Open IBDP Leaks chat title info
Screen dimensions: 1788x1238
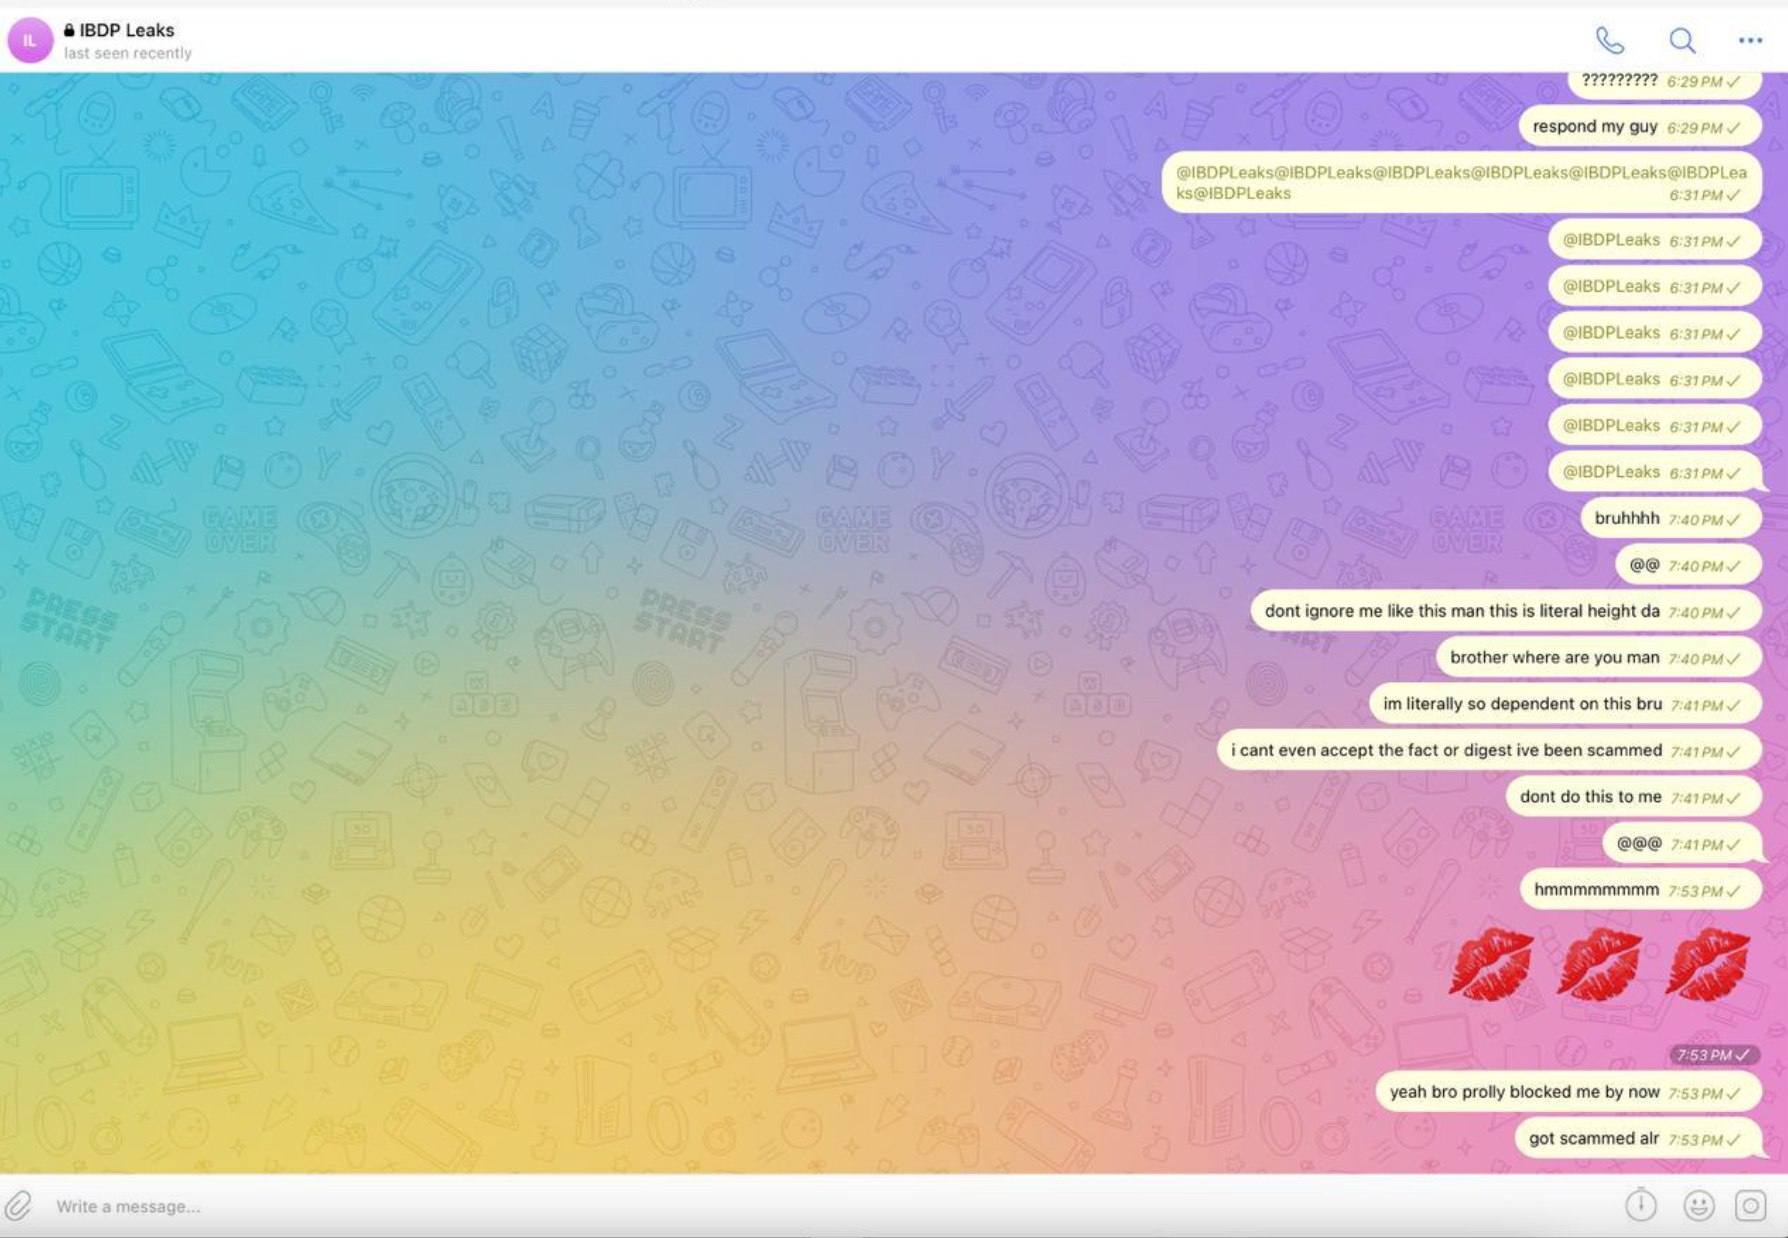[126, 30]
